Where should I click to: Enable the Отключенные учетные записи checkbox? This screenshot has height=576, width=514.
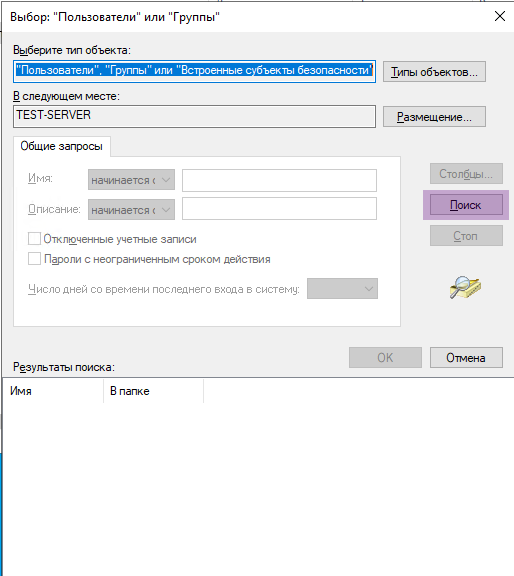[34, 238]
